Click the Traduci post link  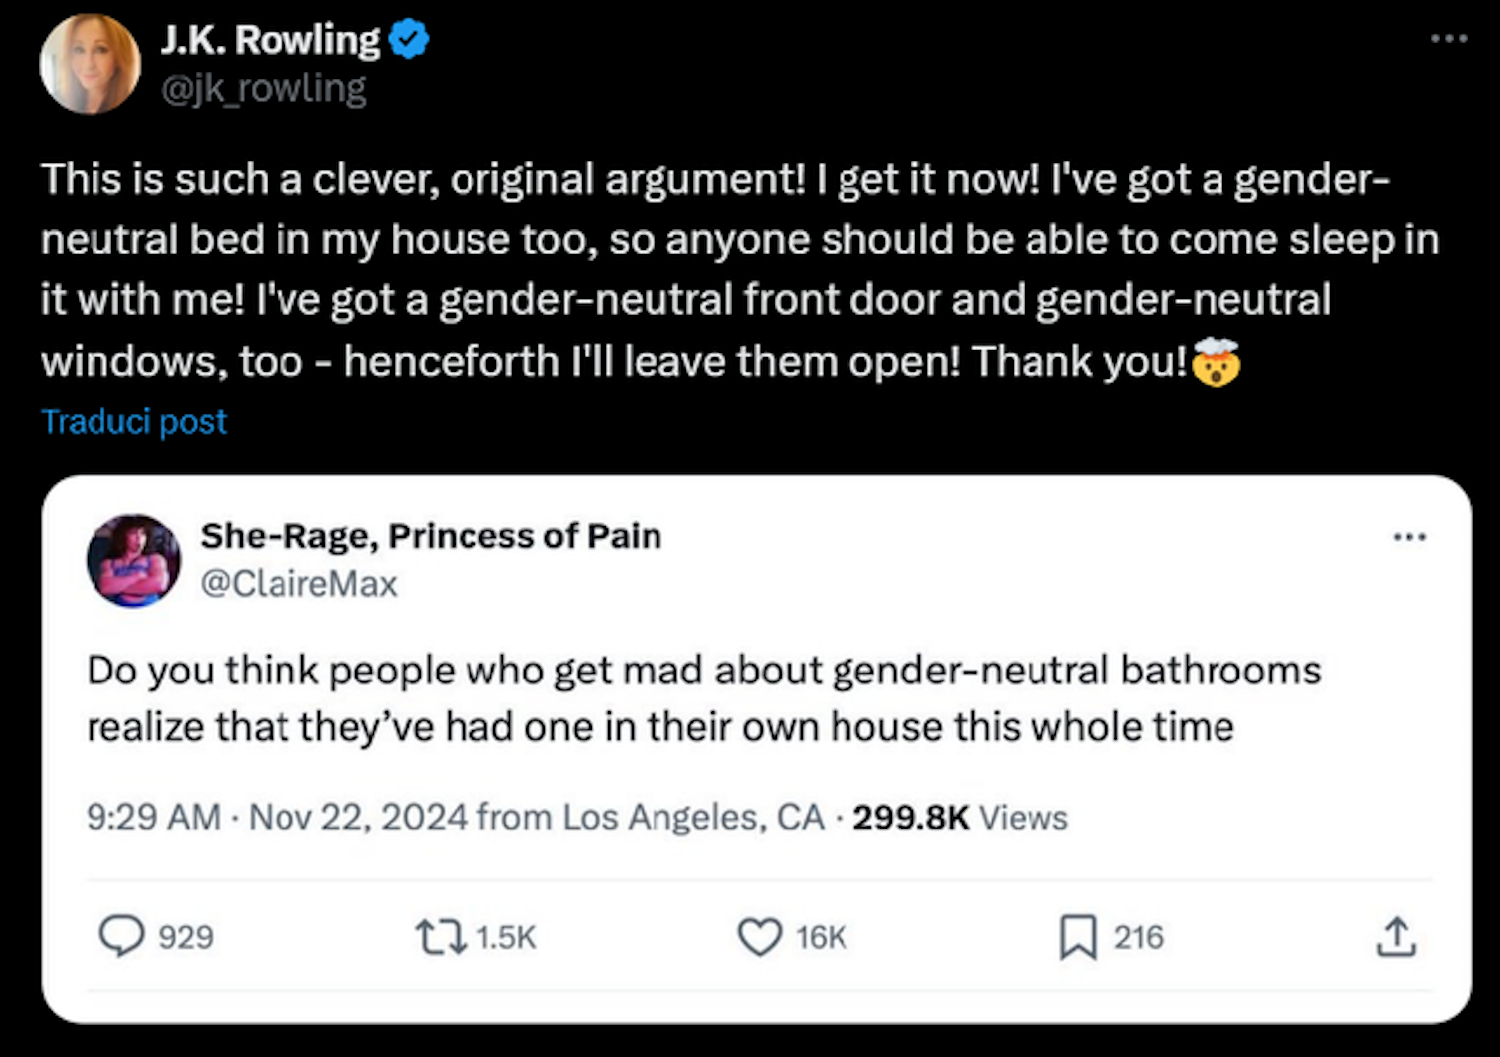[x=134, y=421]
